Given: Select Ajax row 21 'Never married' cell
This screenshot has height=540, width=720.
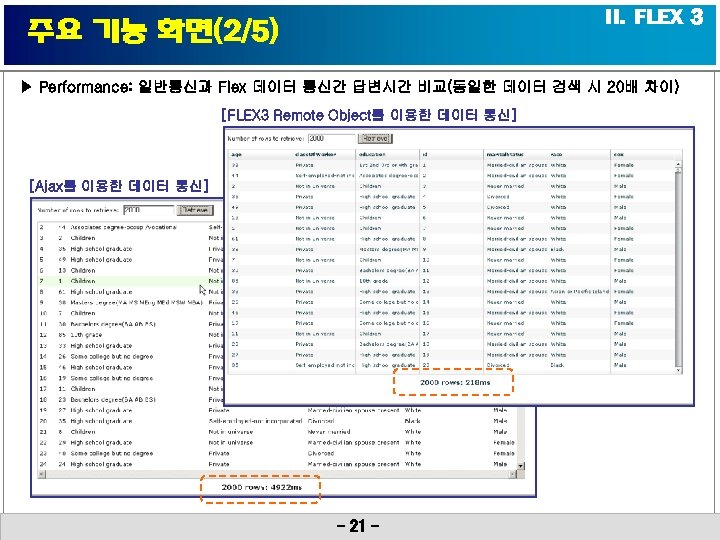Looking at the screenshot, I should tap(329, 432).
